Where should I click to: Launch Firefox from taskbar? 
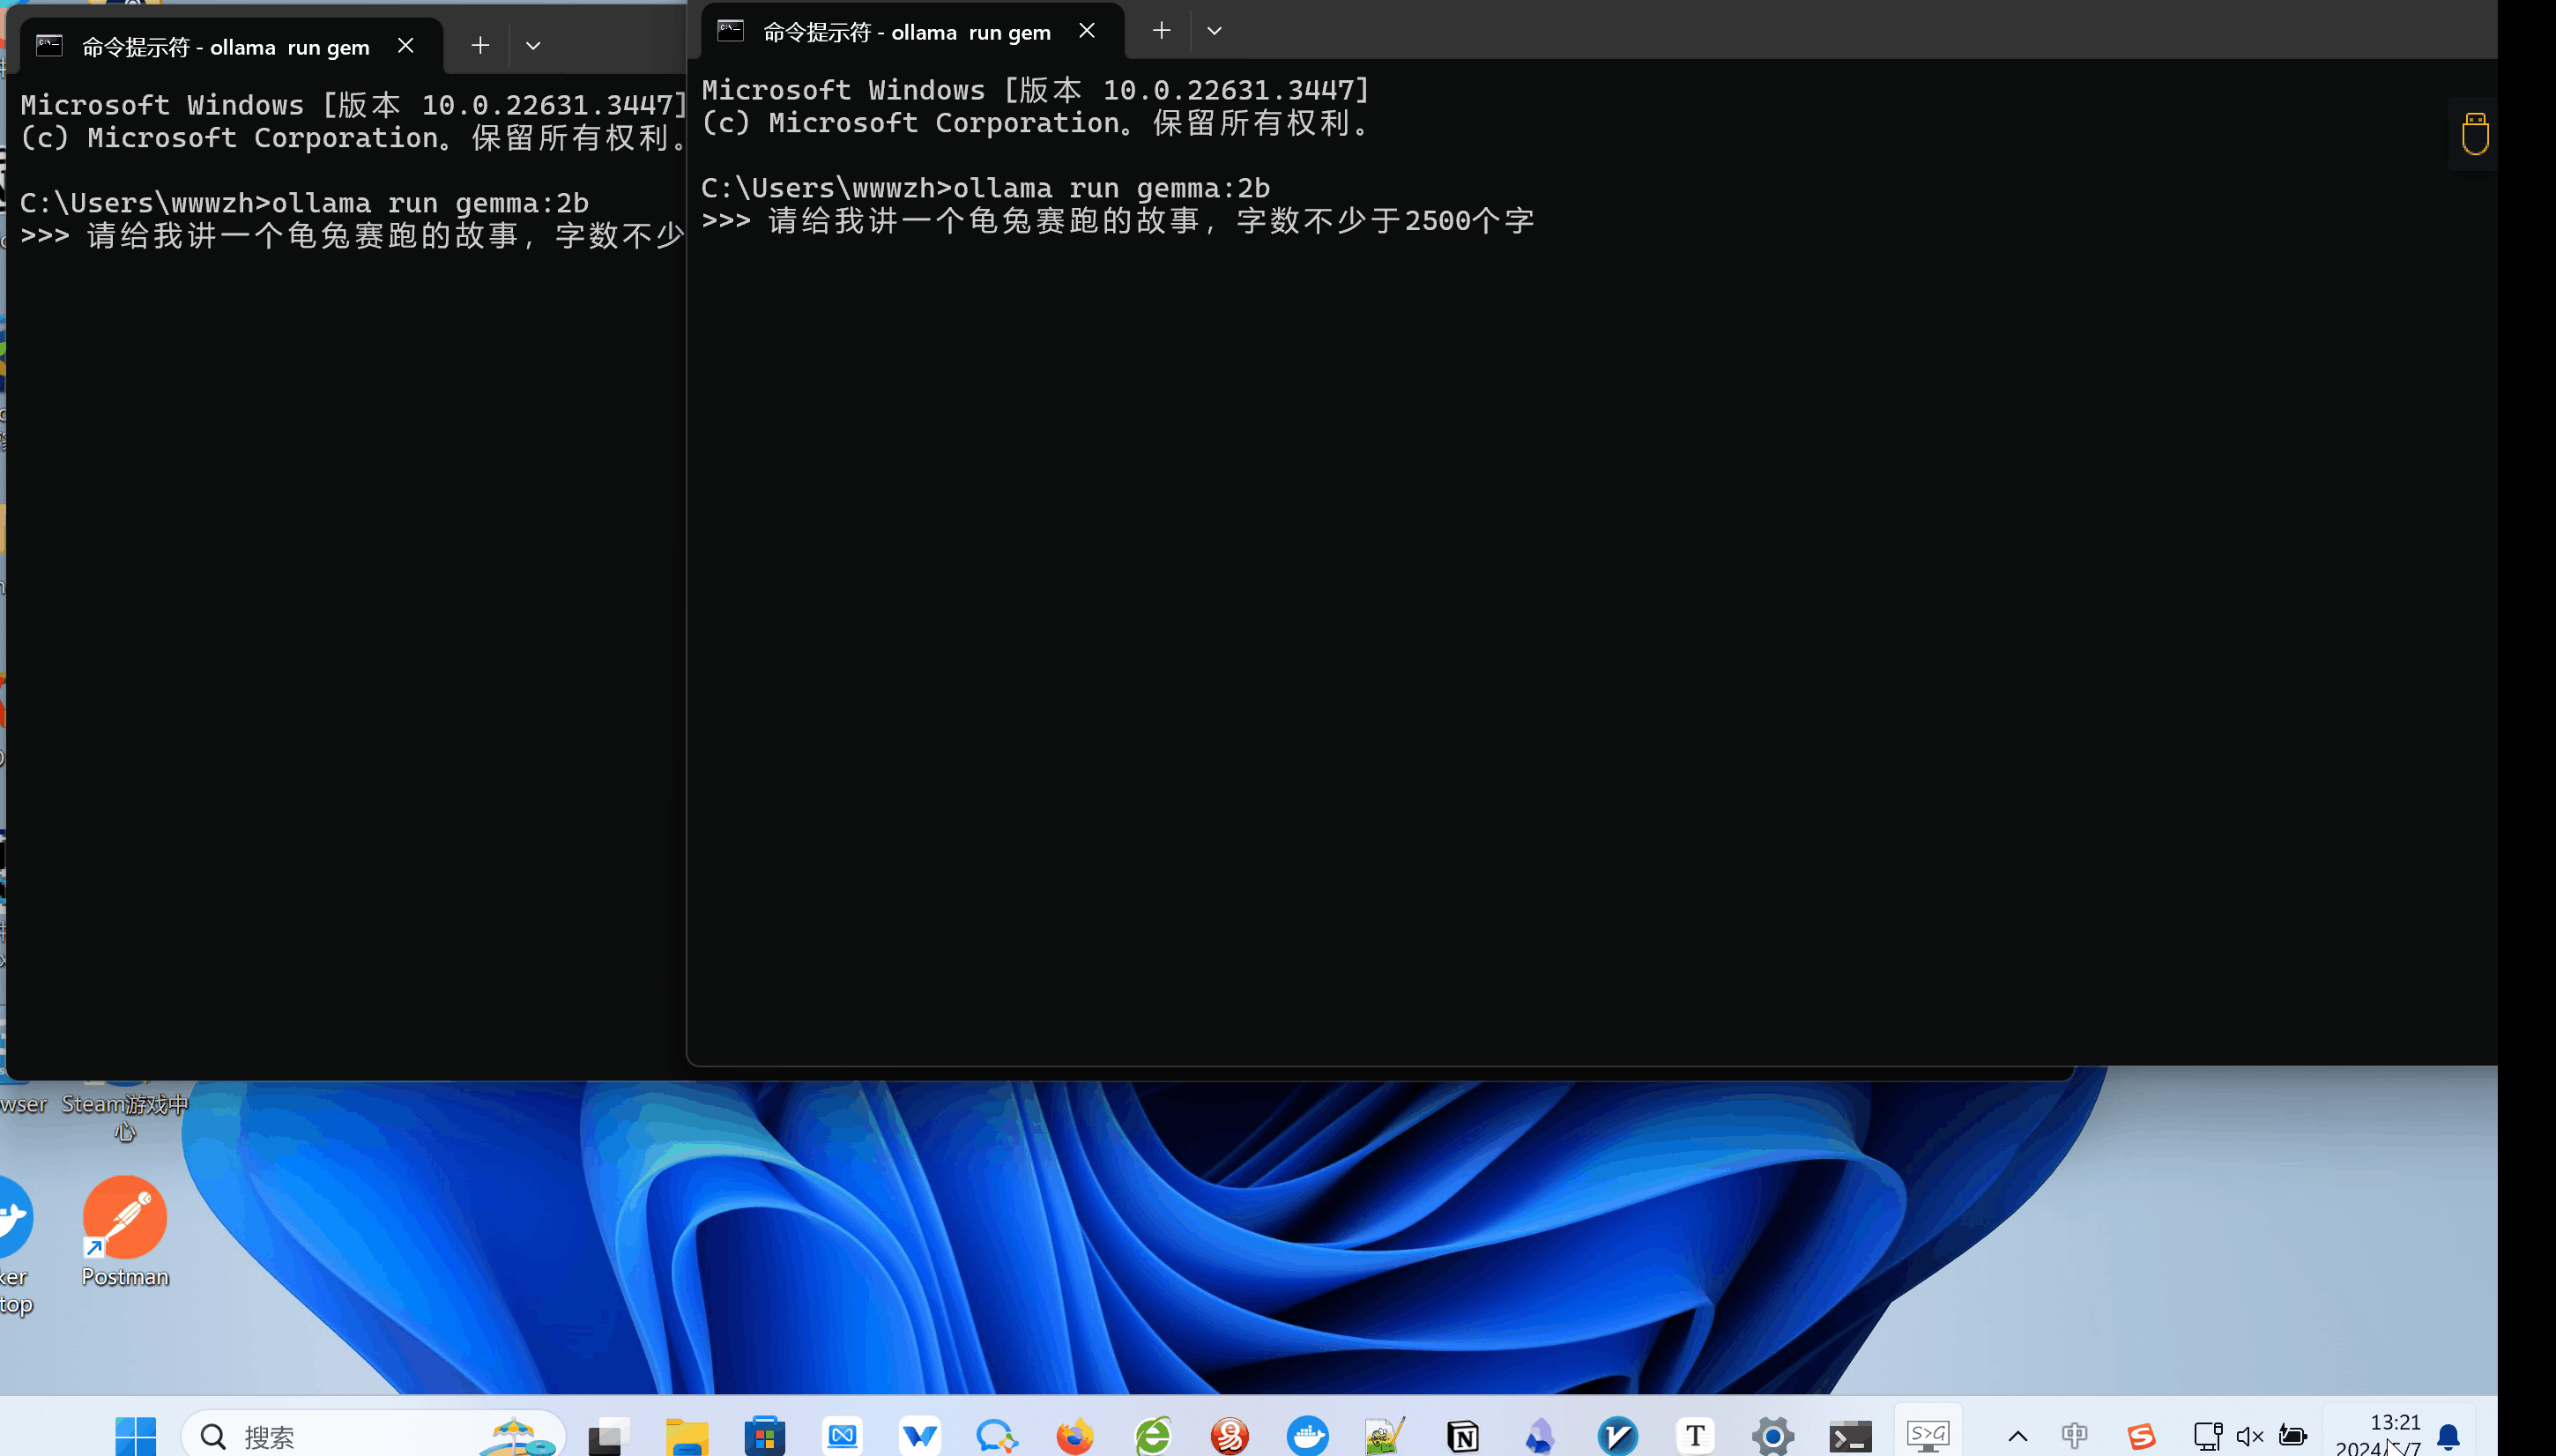tap(1075, 1436)
